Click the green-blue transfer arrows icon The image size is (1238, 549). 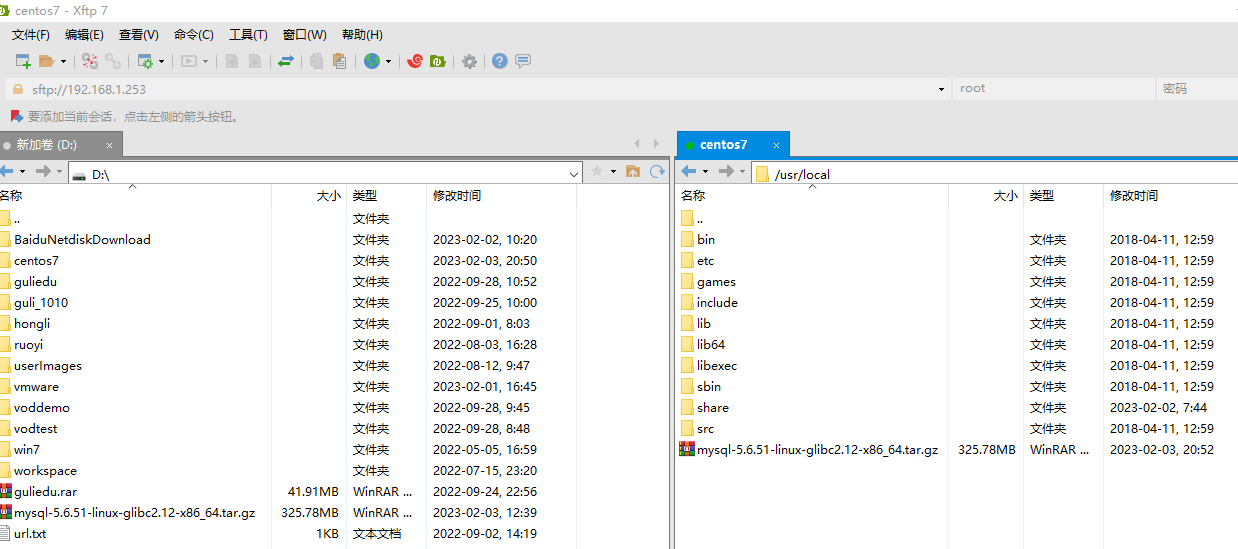tap(286, 61)
